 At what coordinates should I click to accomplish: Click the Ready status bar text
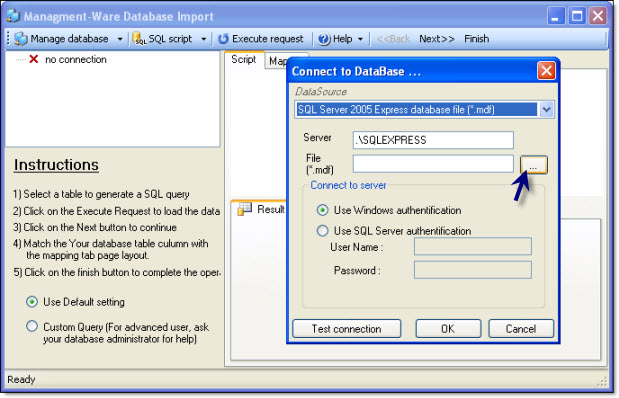click(21, 379)
